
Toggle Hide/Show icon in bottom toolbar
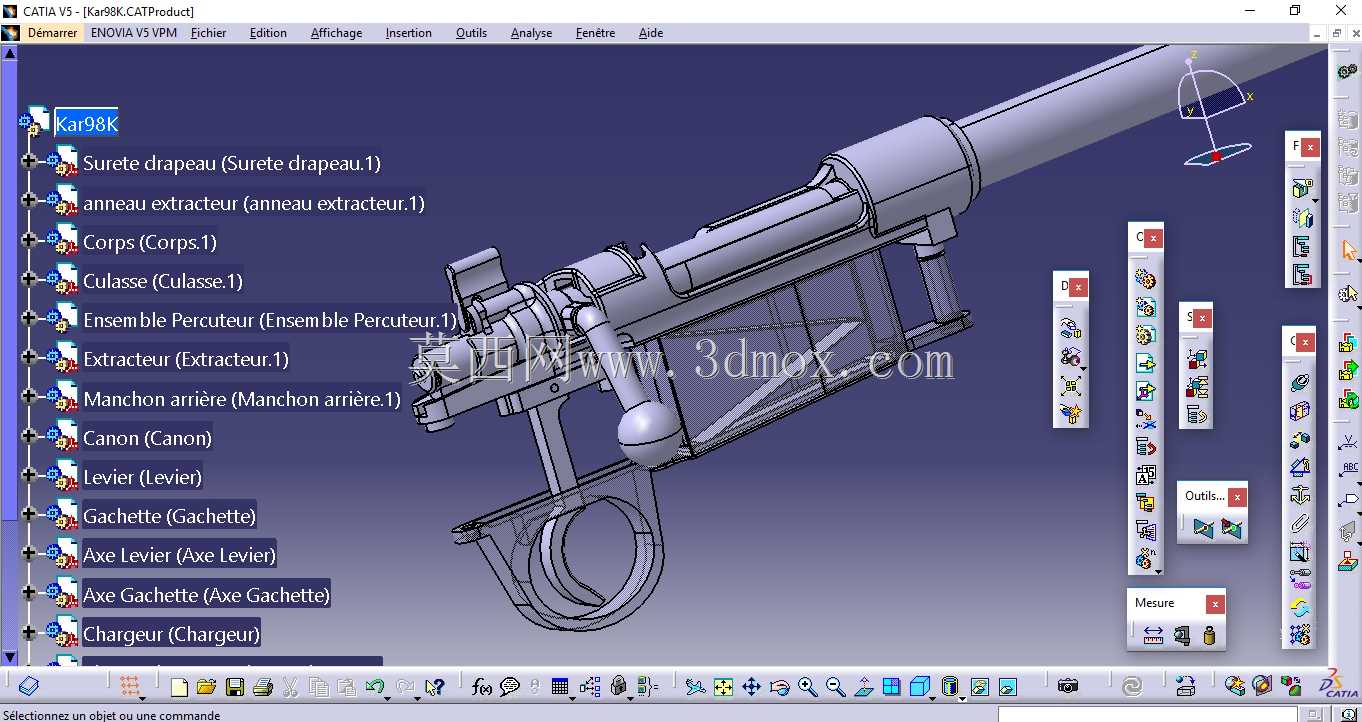point(979,687)
